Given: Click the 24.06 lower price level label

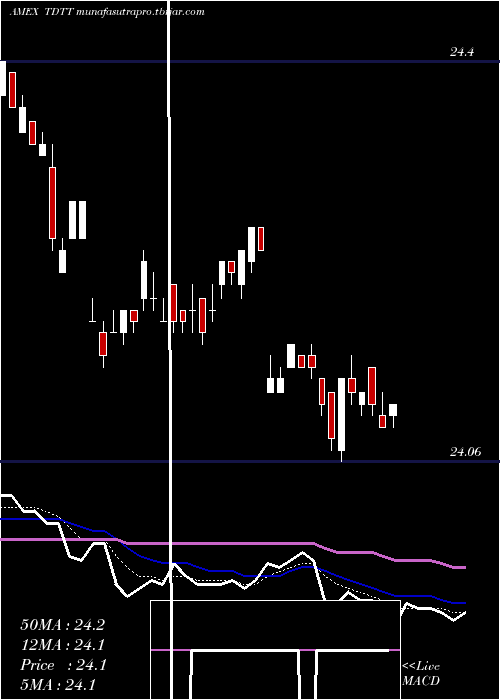Looking at the screenshot, I should coord(465,452).
